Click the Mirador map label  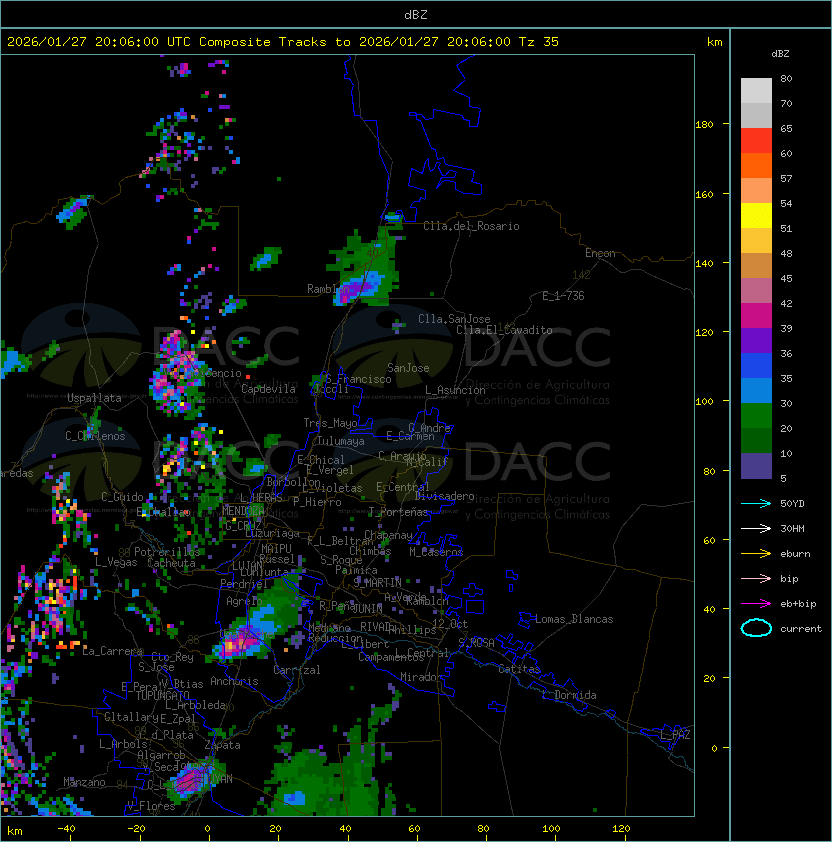(x=421, y=677)
